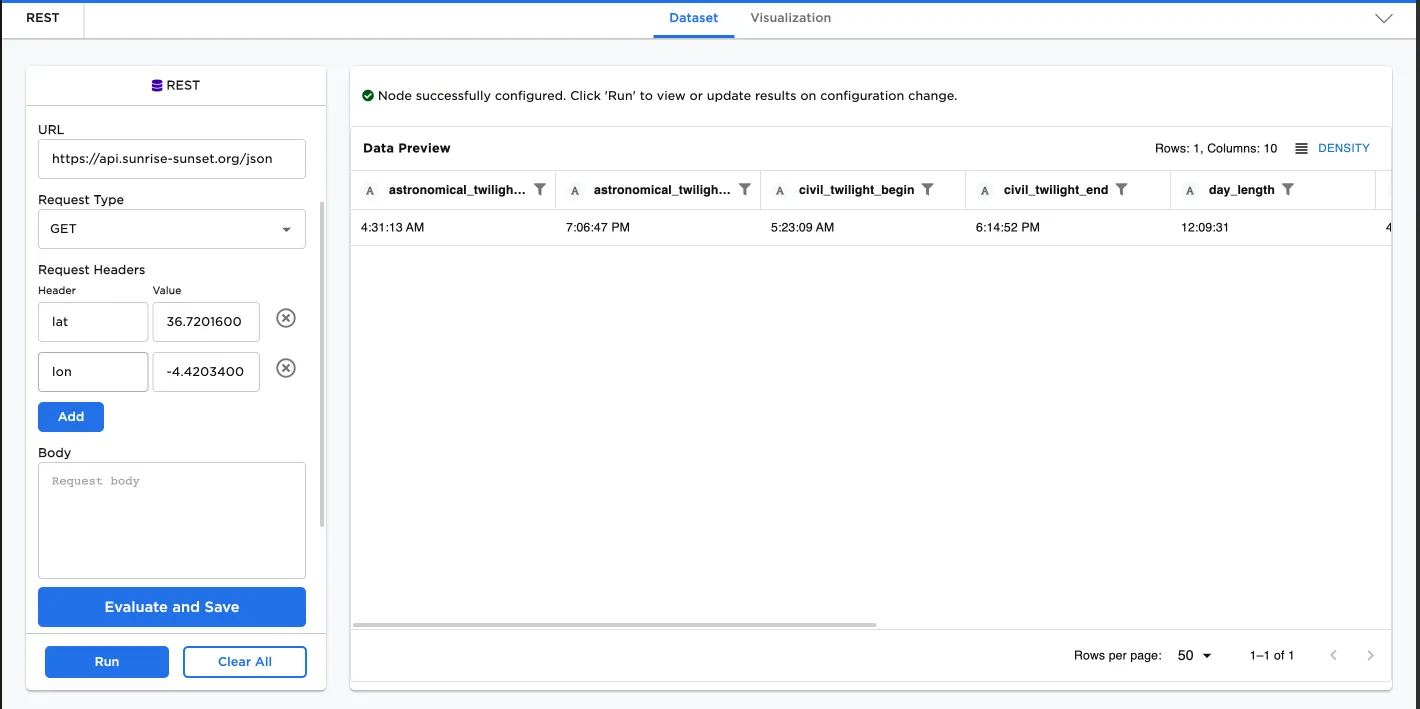Click the text-type 'A' icon on day_length
Screen dimensions: 1420x709
click(1189, 189)
